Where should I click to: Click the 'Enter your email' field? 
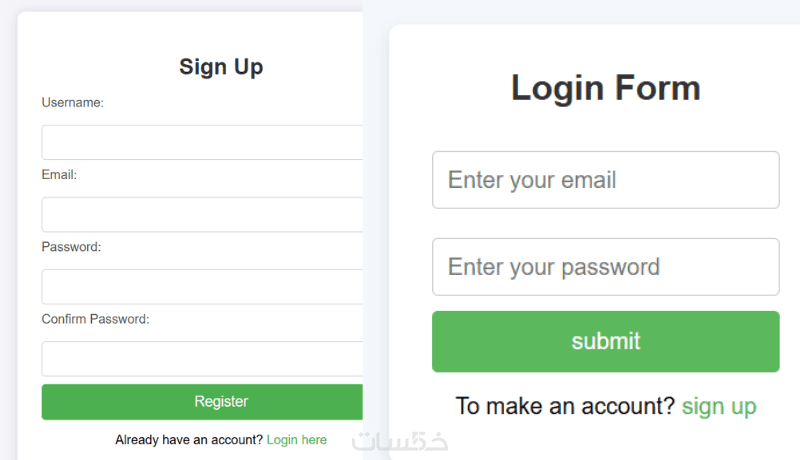click(605, 180)
